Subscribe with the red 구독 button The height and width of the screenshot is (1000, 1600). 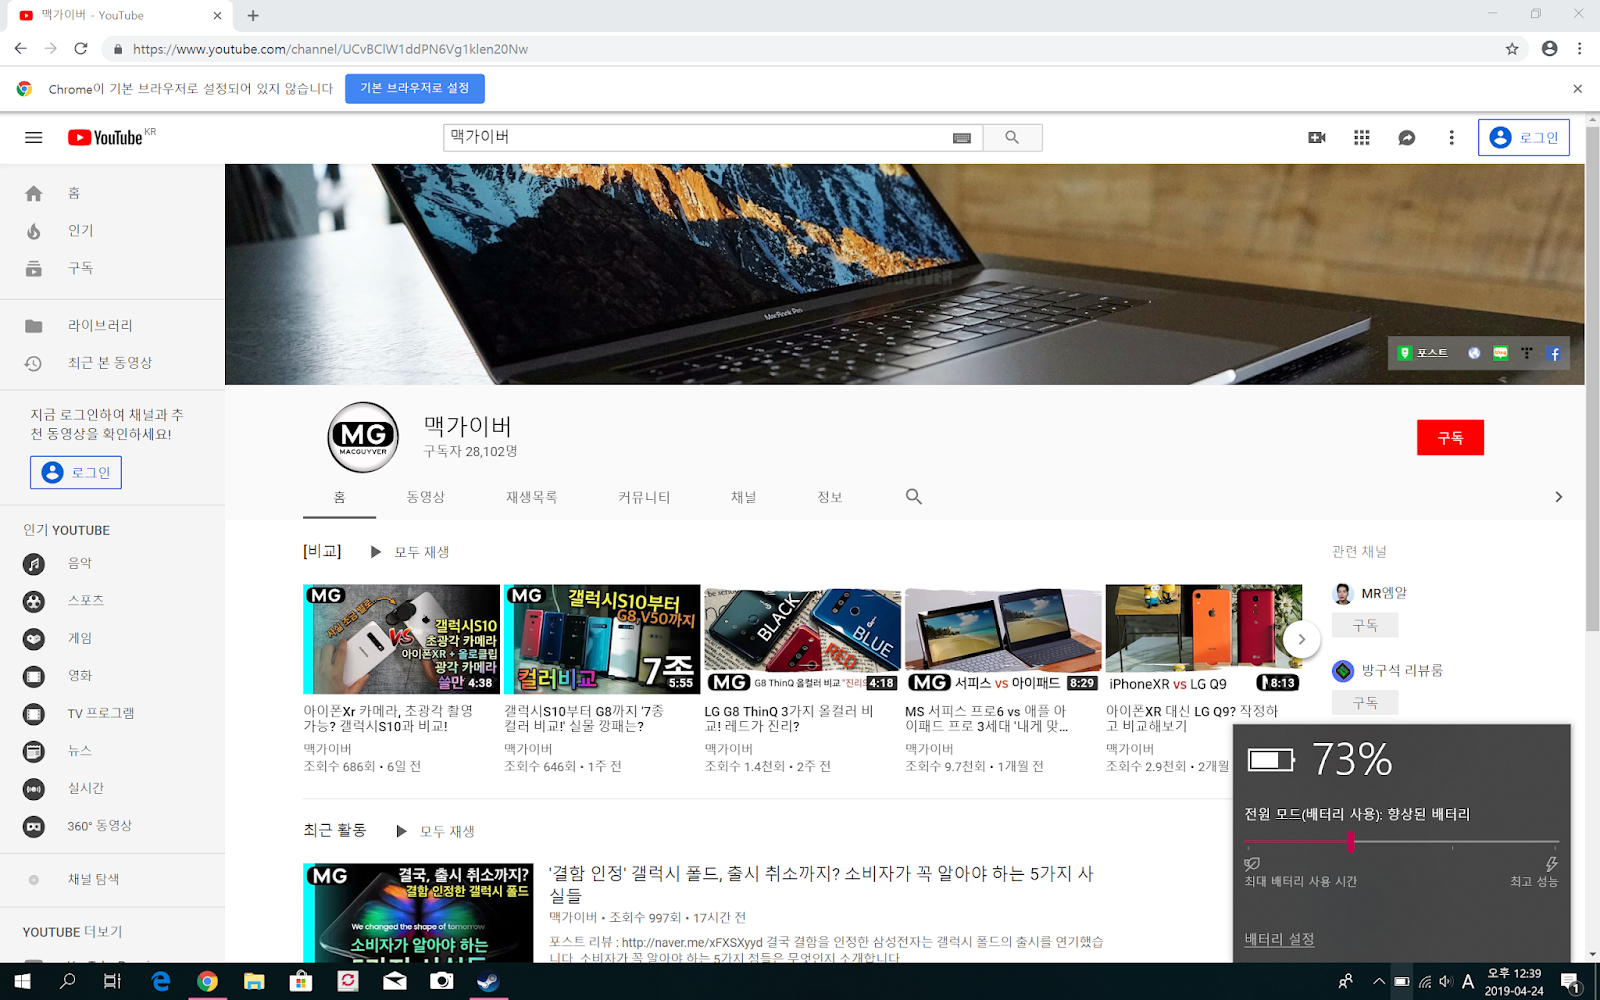[1450, 438]
